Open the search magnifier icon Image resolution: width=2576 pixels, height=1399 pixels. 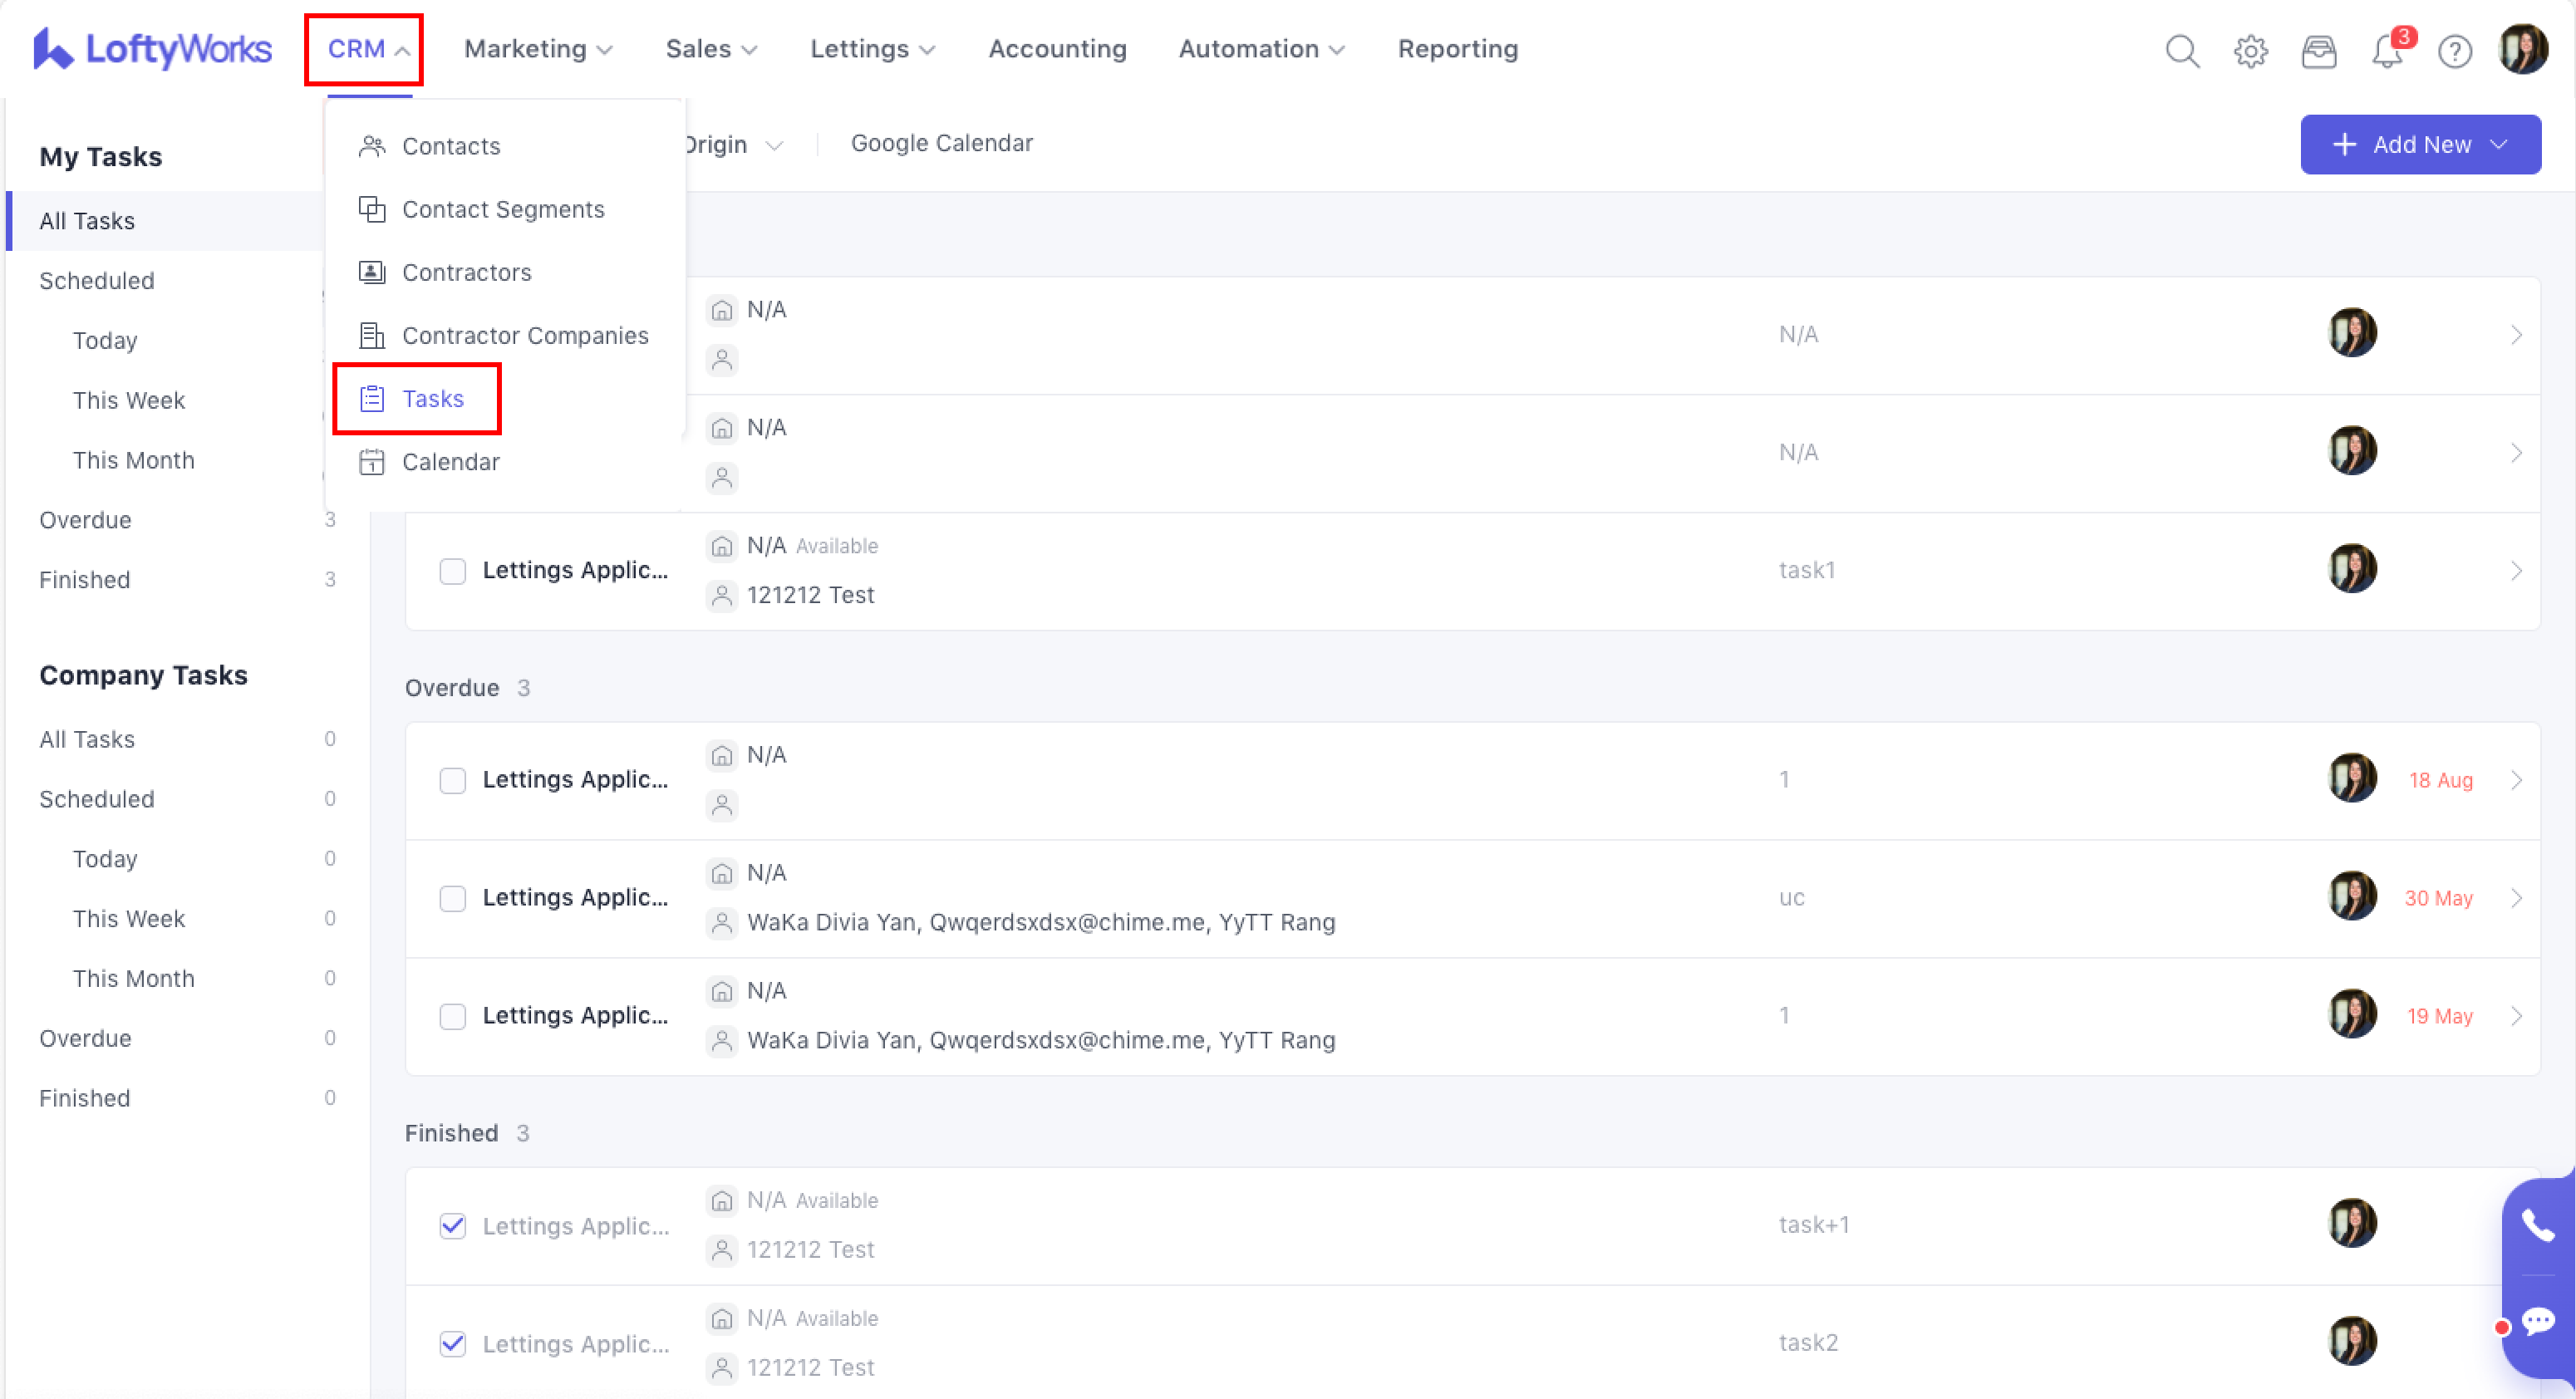coord(2182,50)
